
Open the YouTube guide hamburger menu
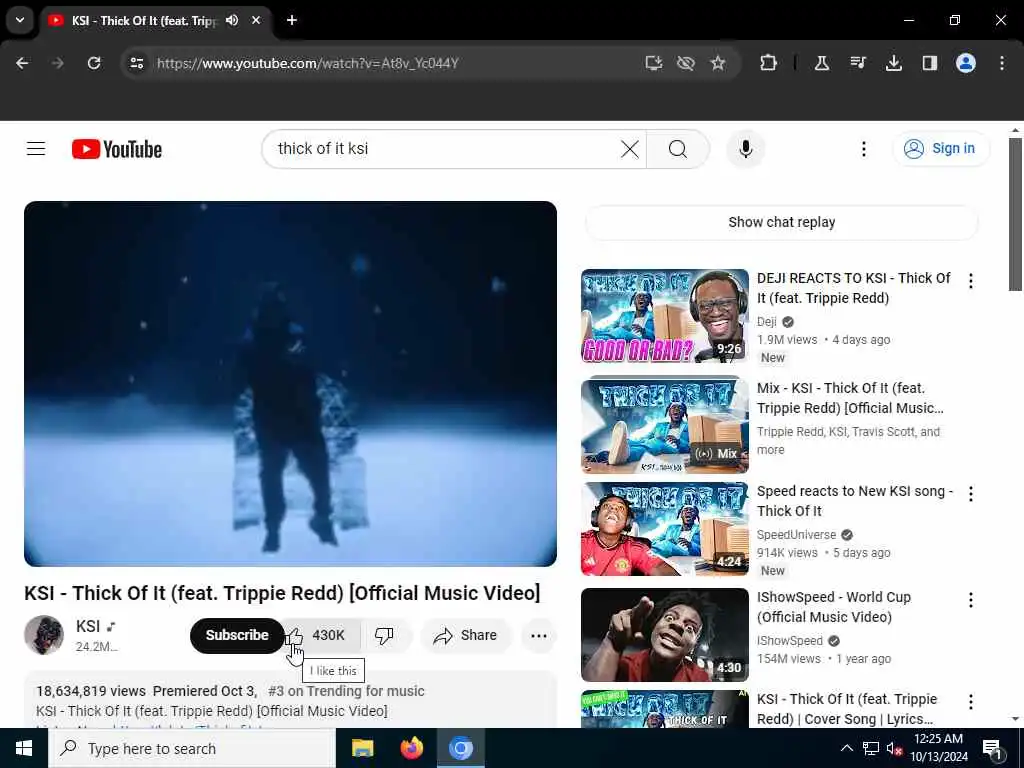(x=36, y=149)
